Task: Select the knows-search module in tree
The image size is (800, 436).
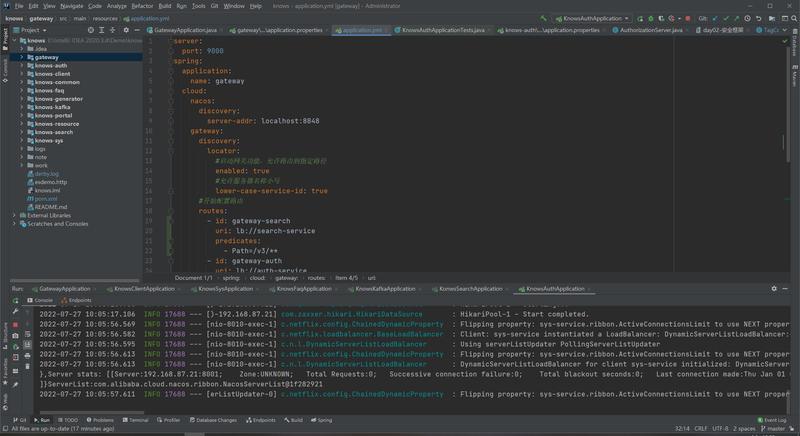Action: click(x=54, y=132)
